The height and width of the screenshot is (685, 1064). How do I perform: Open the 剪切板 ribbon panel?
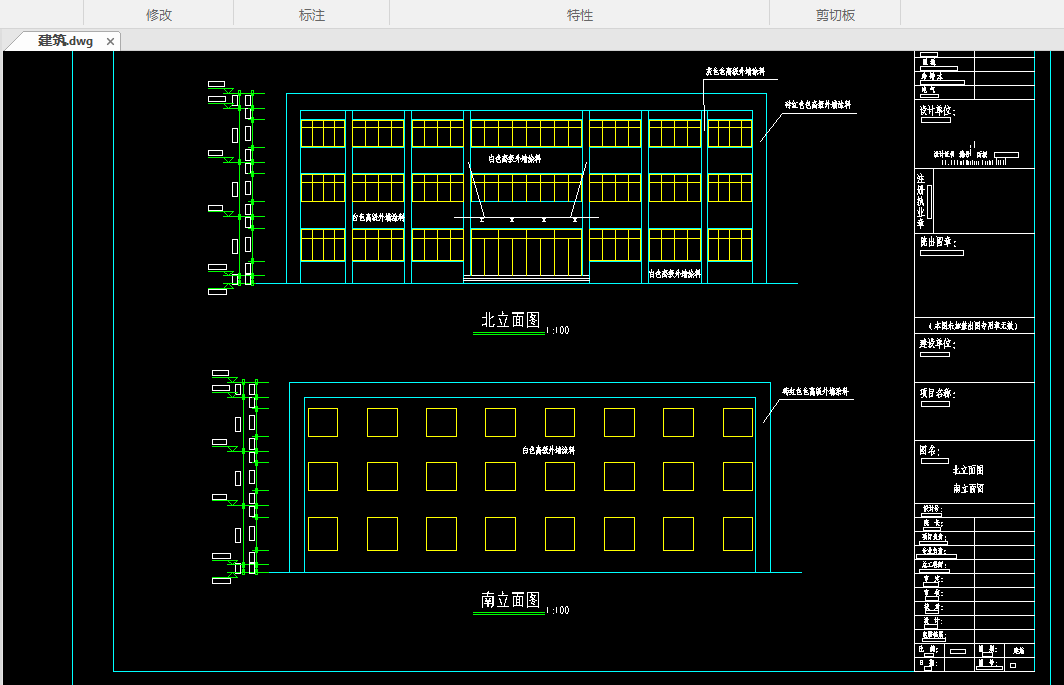(x=835, y=15)
